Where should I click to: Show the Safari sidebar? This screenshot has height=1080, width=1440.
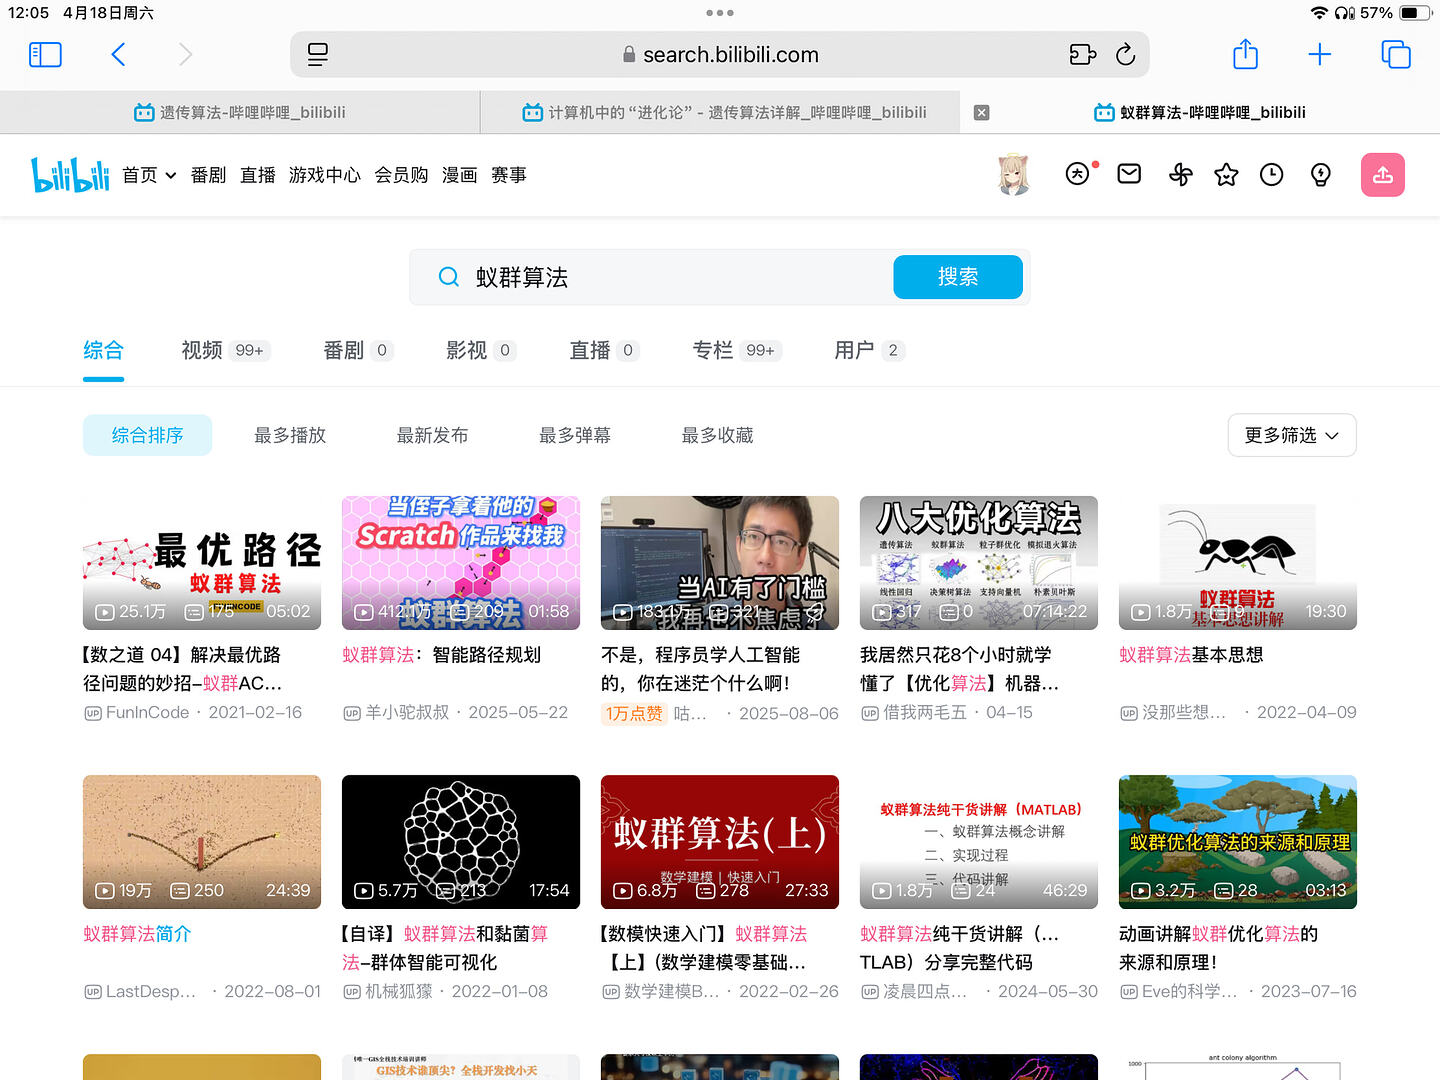coord(45,54)
